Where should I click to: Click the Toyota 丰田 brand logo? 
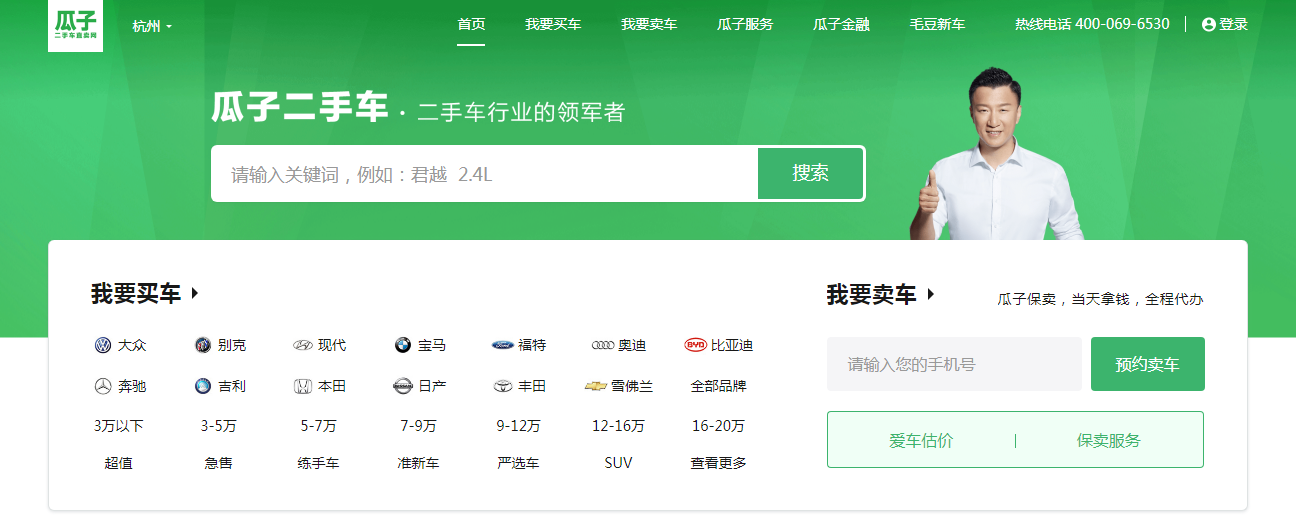click(x=503, y=386)
